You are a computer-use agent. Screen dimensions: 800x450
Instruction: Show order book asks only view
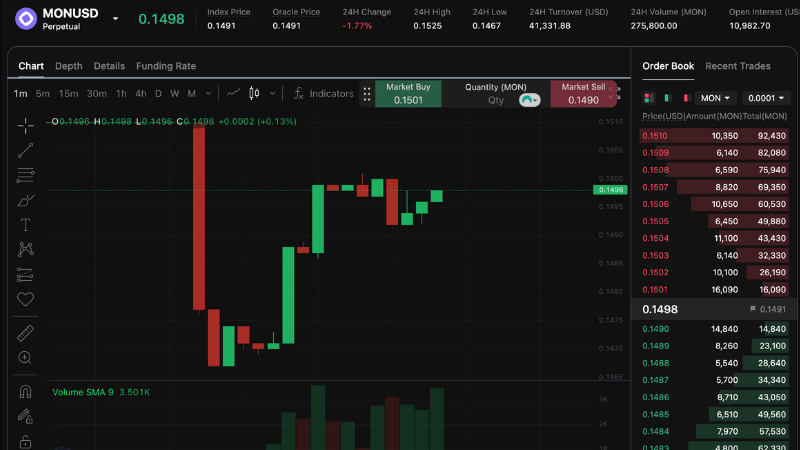[685, 98]
